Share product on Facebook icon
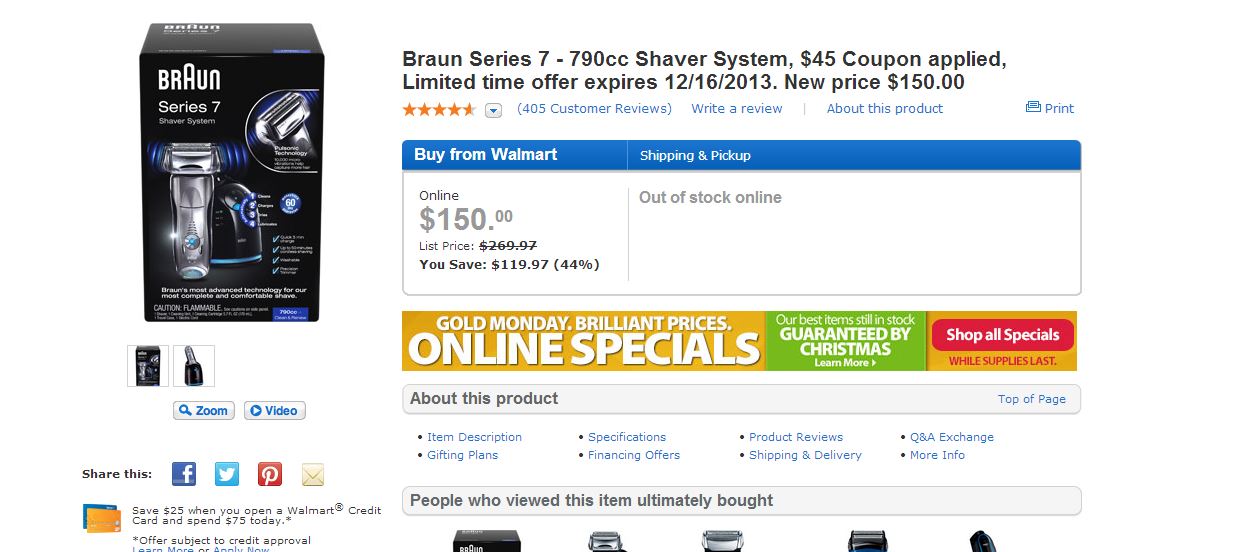1240x552 pixels. pyautogui.click(x=184, y=474)
